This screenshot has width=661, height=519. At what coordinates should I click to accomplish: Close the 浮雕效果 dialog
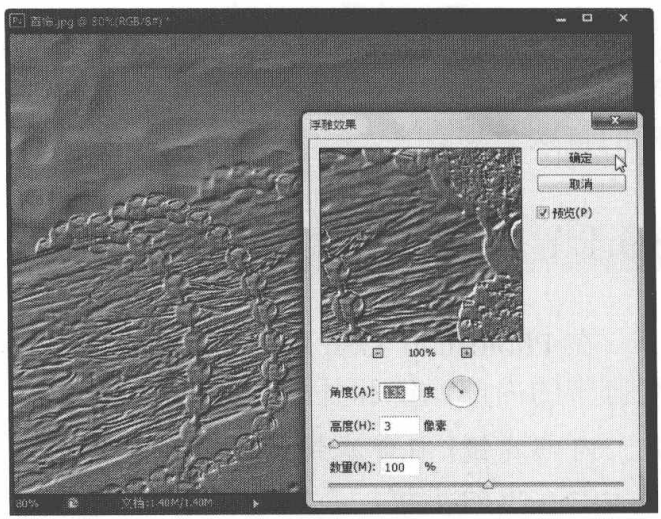[615, 121]
